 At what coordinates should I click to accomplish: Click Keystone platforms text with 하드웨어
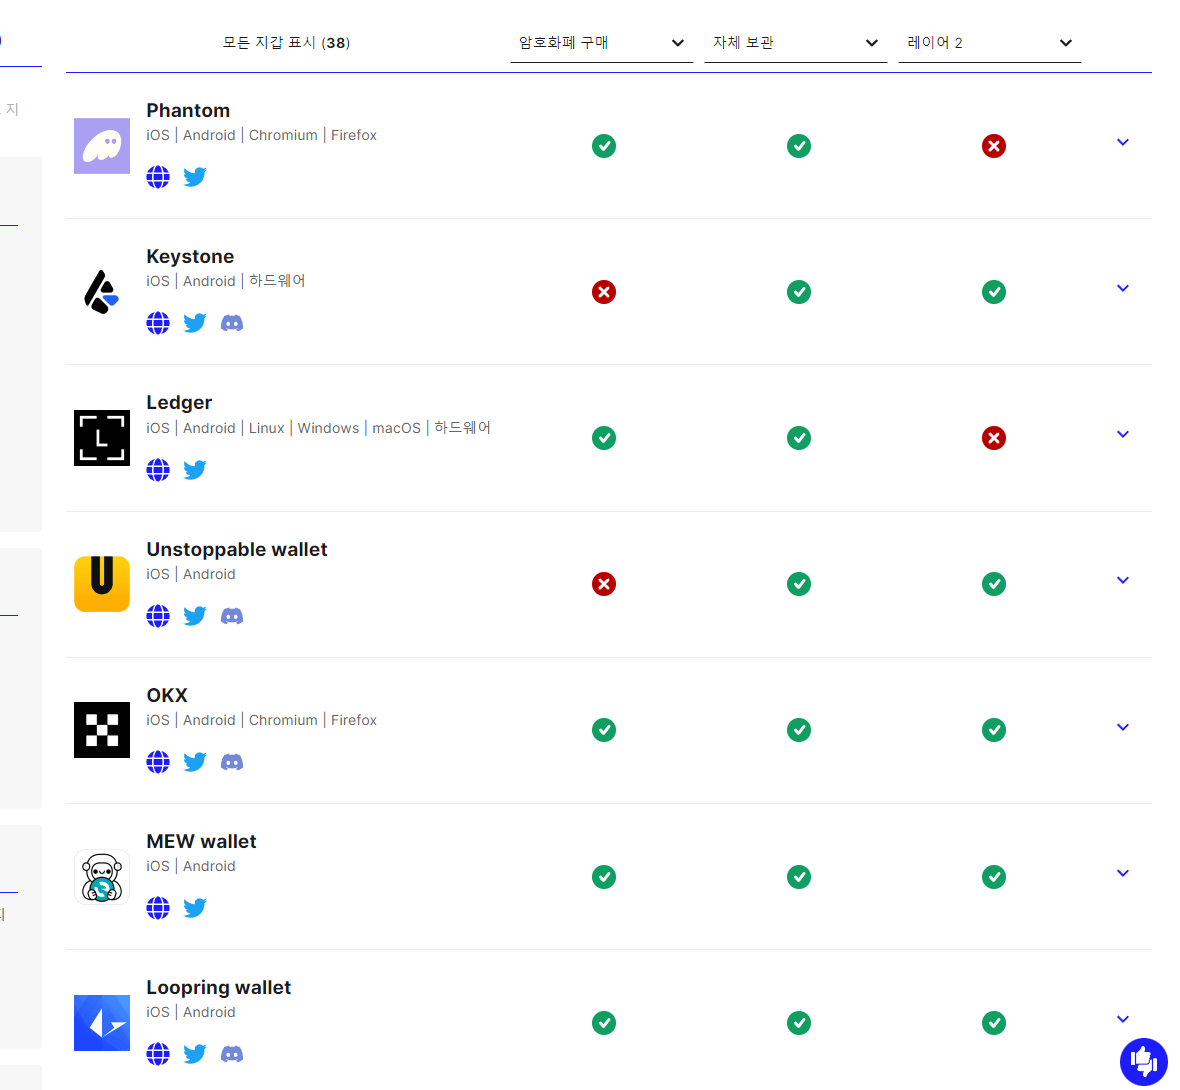click(x=226, y=281)
